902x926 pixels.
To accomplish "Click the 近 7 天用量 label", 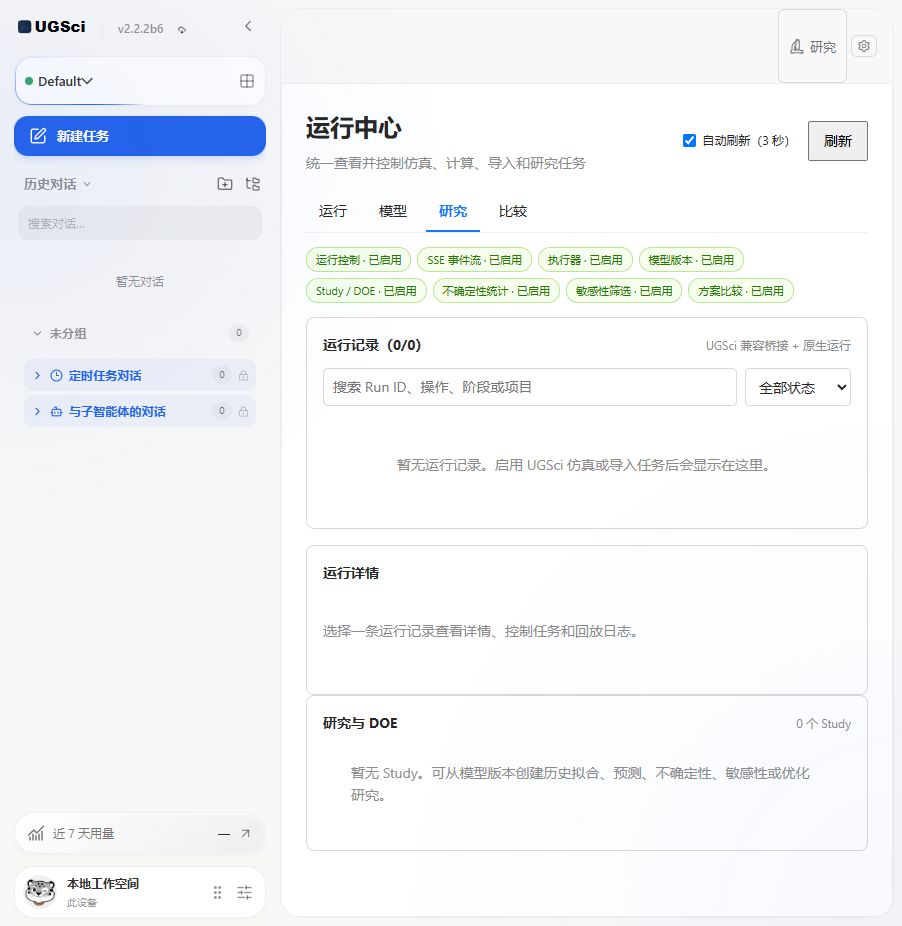I will pos(83,834).
